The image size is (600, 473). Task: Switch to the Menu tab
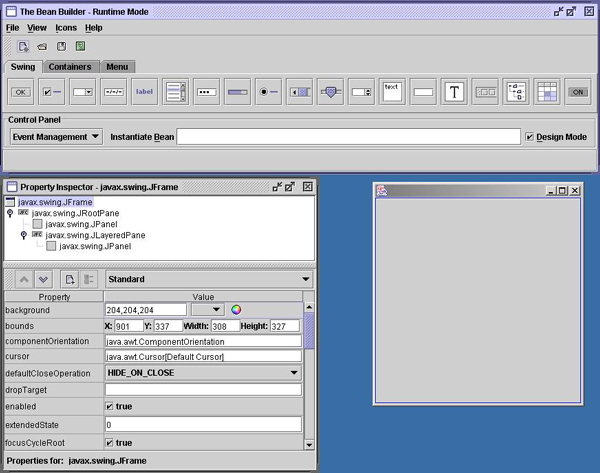pos(117,67)
